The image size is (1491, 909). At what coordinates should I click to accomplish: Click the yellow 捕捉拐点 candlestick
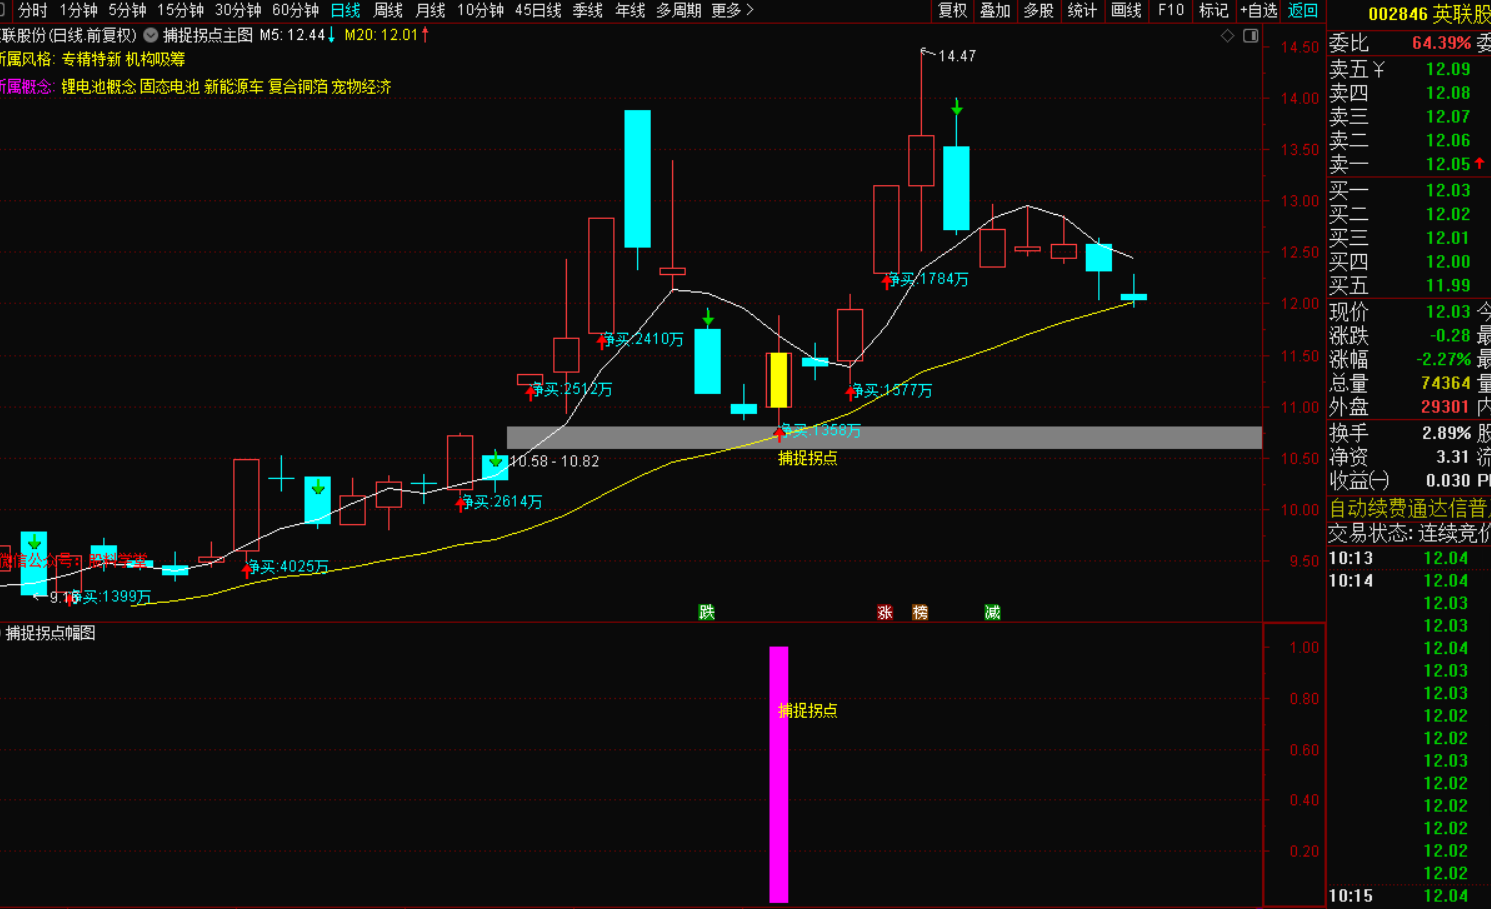tap(778, 380)
